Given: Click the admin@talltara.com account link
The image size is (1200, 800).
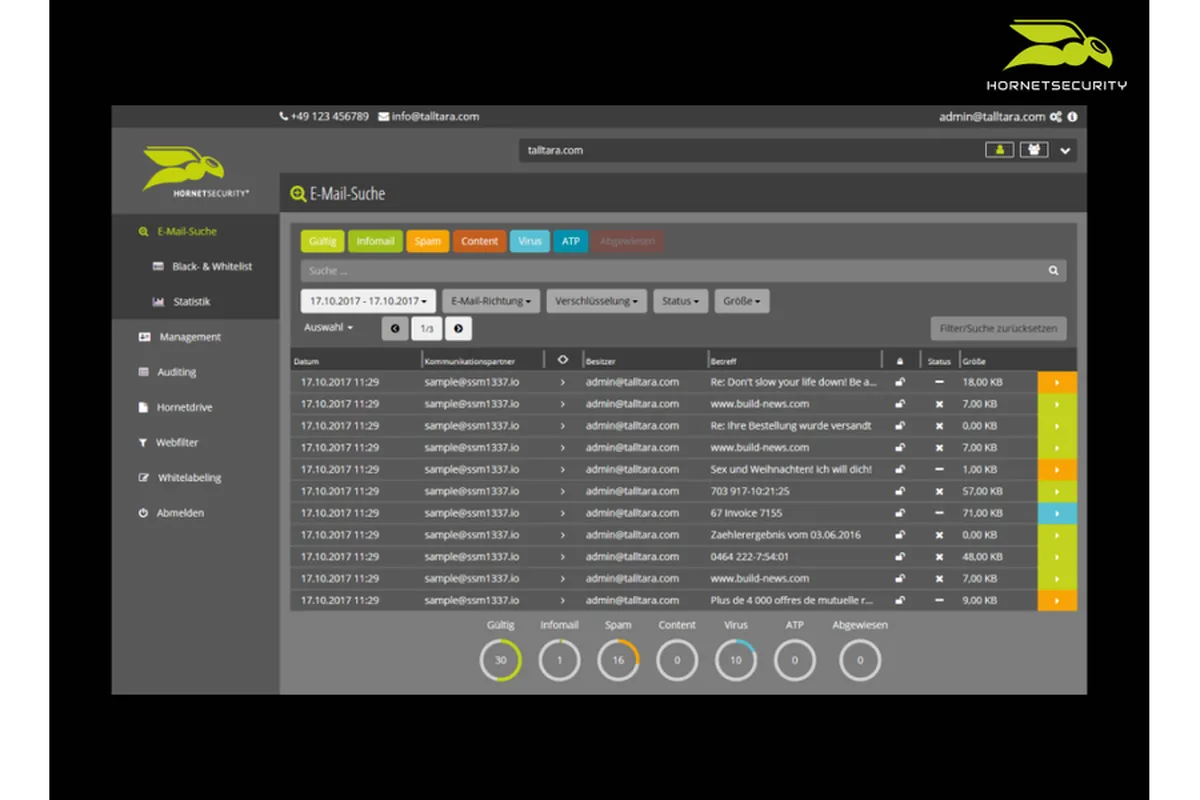Looking at the screenshot, I should [991, 117].
